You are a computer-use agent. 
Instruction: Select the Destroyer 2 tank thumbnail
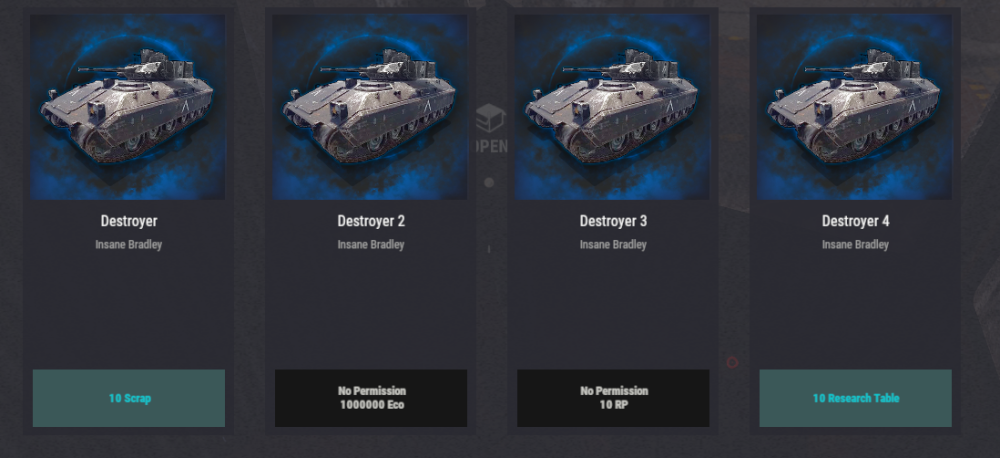370,107
